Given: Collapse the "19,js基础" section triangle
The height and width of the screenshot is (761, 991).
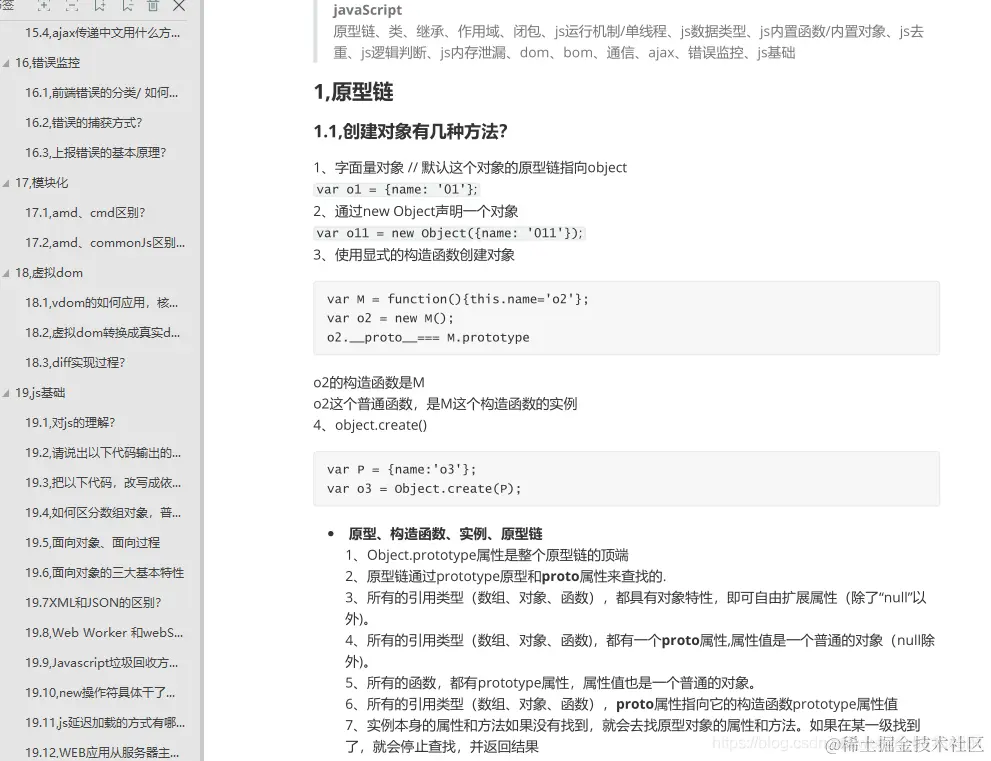Looking at the screenshot, I should click(x=6, y=392).
